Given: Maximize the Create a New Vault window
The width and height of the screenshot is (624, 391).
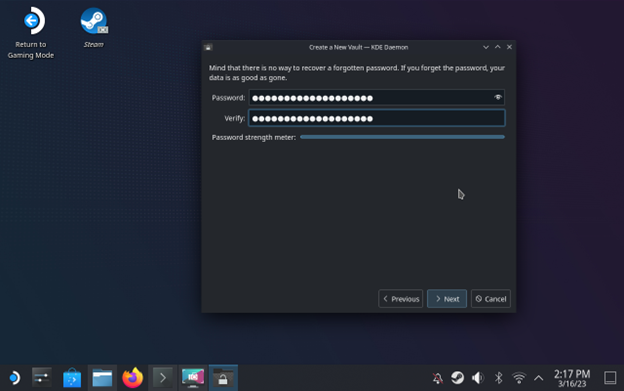Looking at the screenshot, I should click(x=497, y=47).
